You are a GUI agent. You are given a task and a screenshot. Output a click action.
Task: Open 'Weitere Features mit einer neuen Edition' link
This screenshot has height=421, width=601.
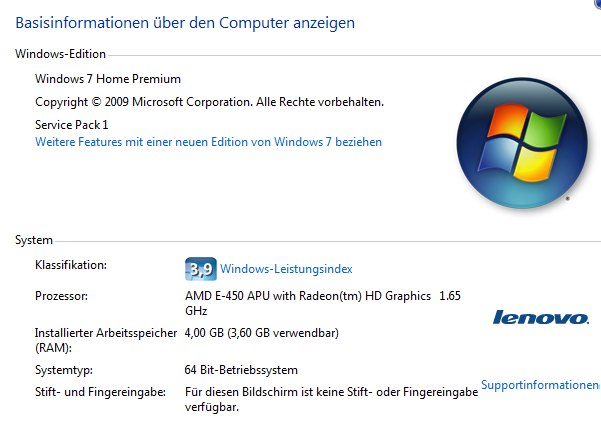tap(208, 142)
